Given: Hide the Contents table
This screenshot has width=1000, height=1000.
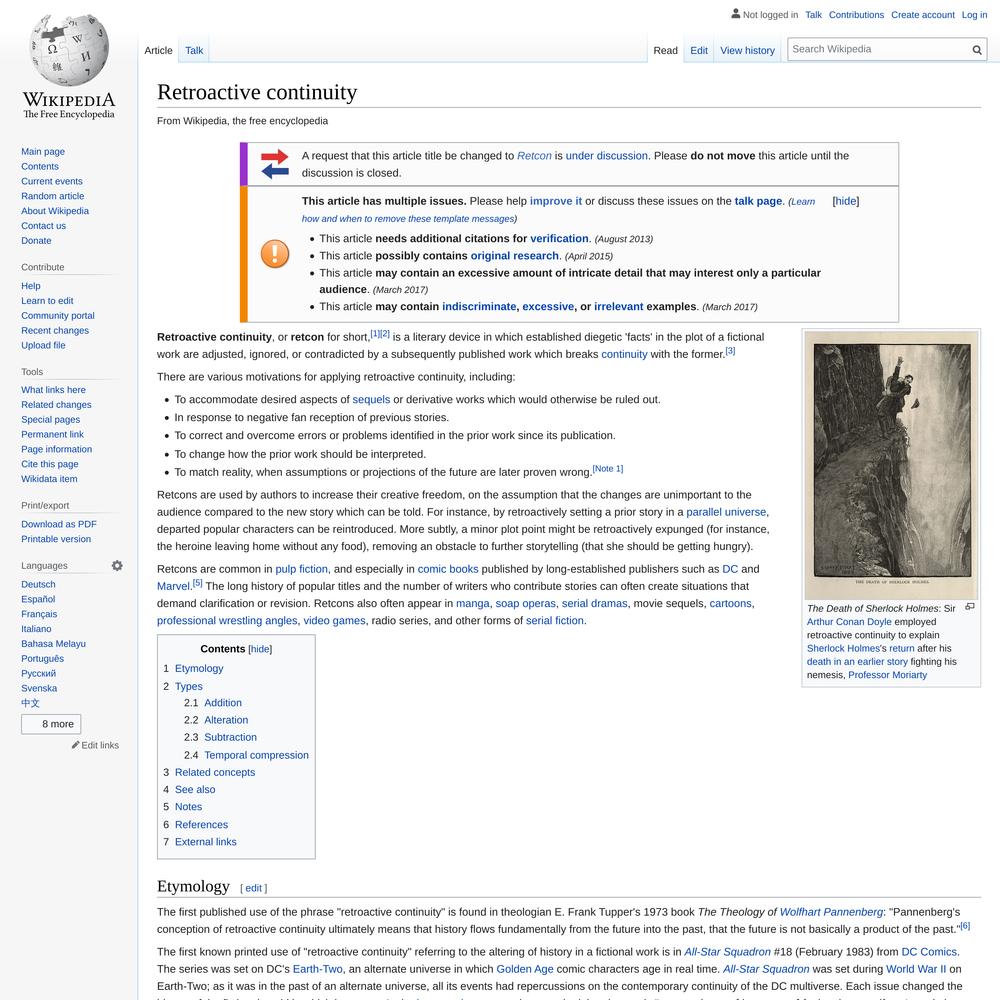Looking at the screenshot, I should pyautogui.click(x=260, y=649).
